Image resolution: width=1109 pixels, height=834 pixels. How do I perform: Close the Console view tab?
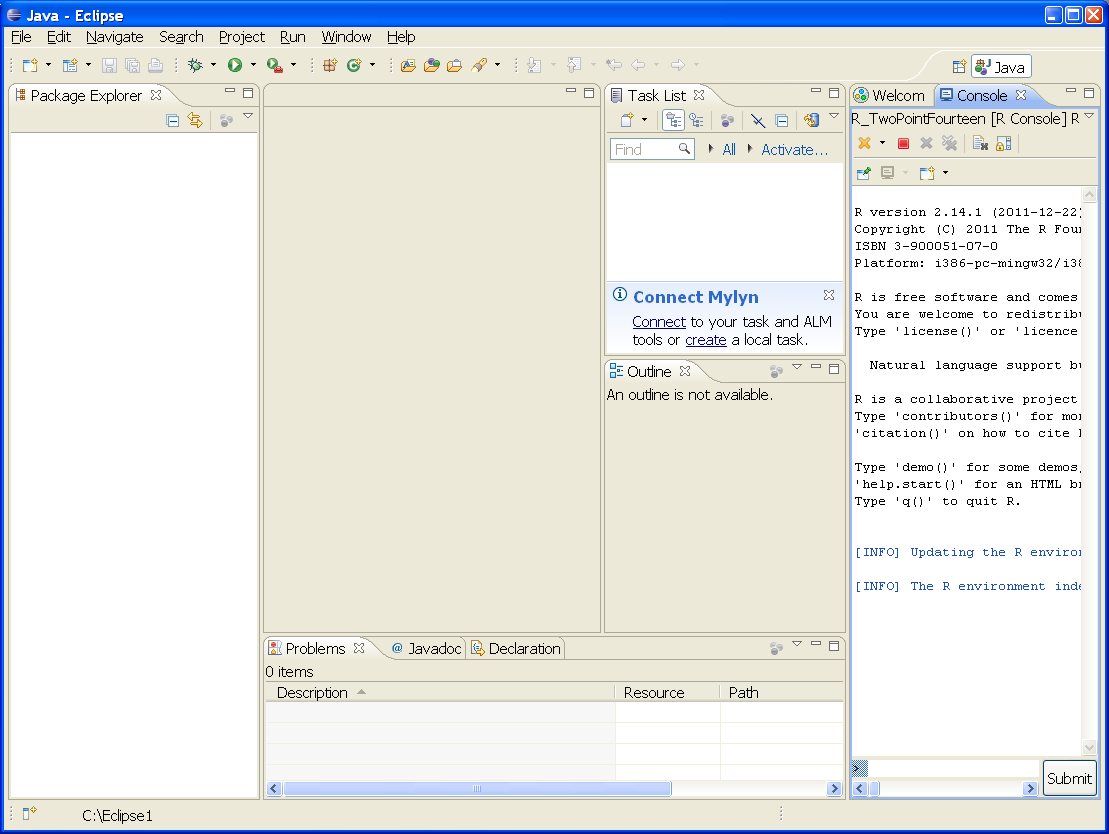(x=1021, y=95)
